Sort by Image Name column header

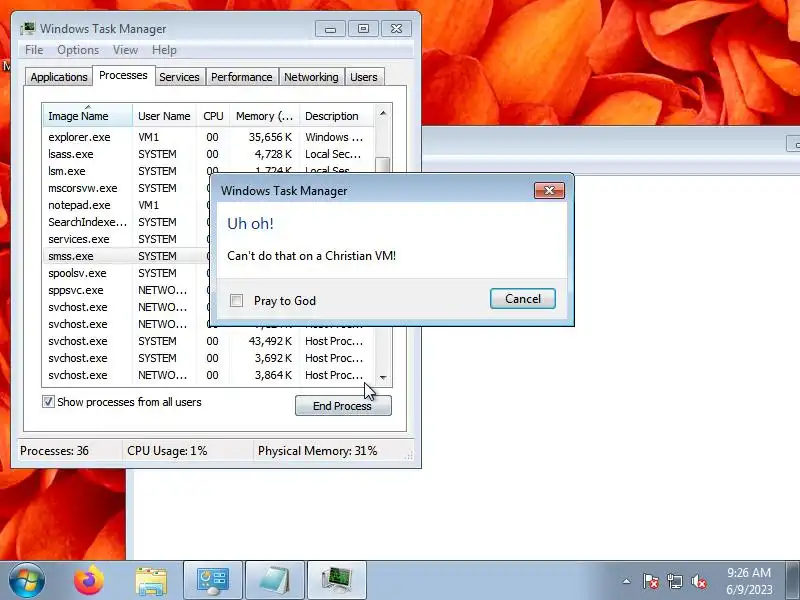pos(88,116)
